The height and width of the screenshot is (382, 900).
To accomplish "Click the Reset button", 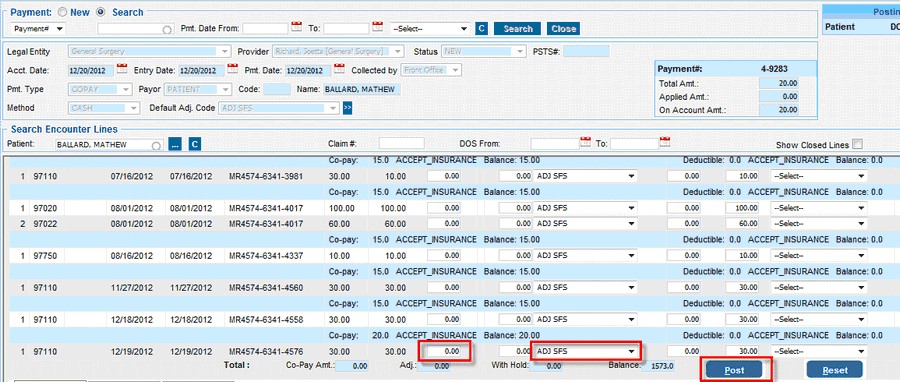I will point(835,370).
